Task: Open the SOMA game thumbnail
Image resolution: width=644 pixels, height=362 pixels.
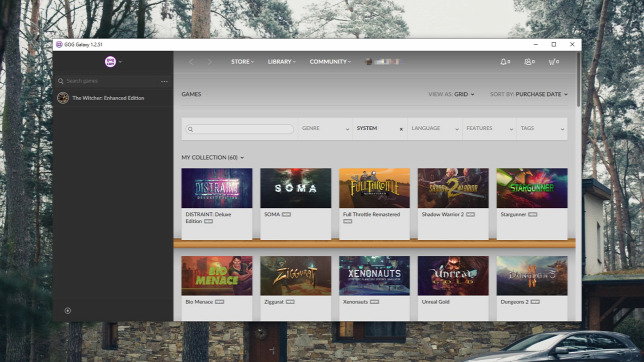Action: [296, 188]
